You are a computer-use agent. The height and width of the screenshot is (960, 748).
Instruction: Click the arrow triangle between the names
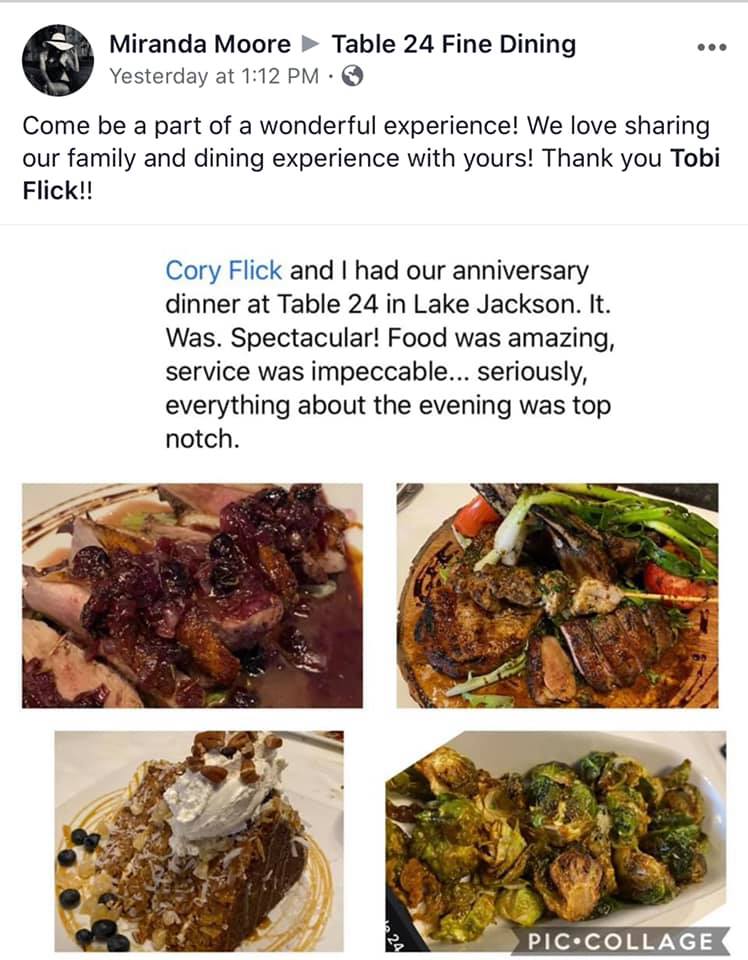[311, 44]
